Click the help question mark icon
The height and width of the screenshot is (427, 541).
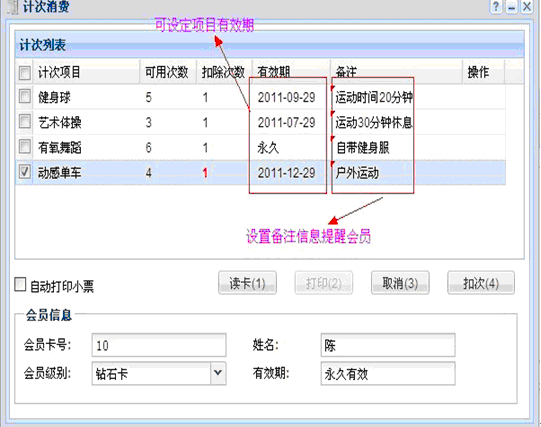coord(496,7)
